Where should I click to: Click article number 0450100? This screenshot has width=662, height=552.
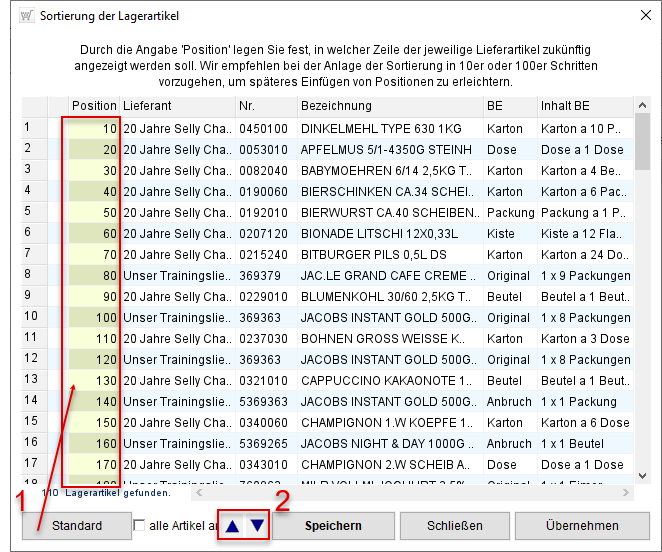(x=267, y=128)
